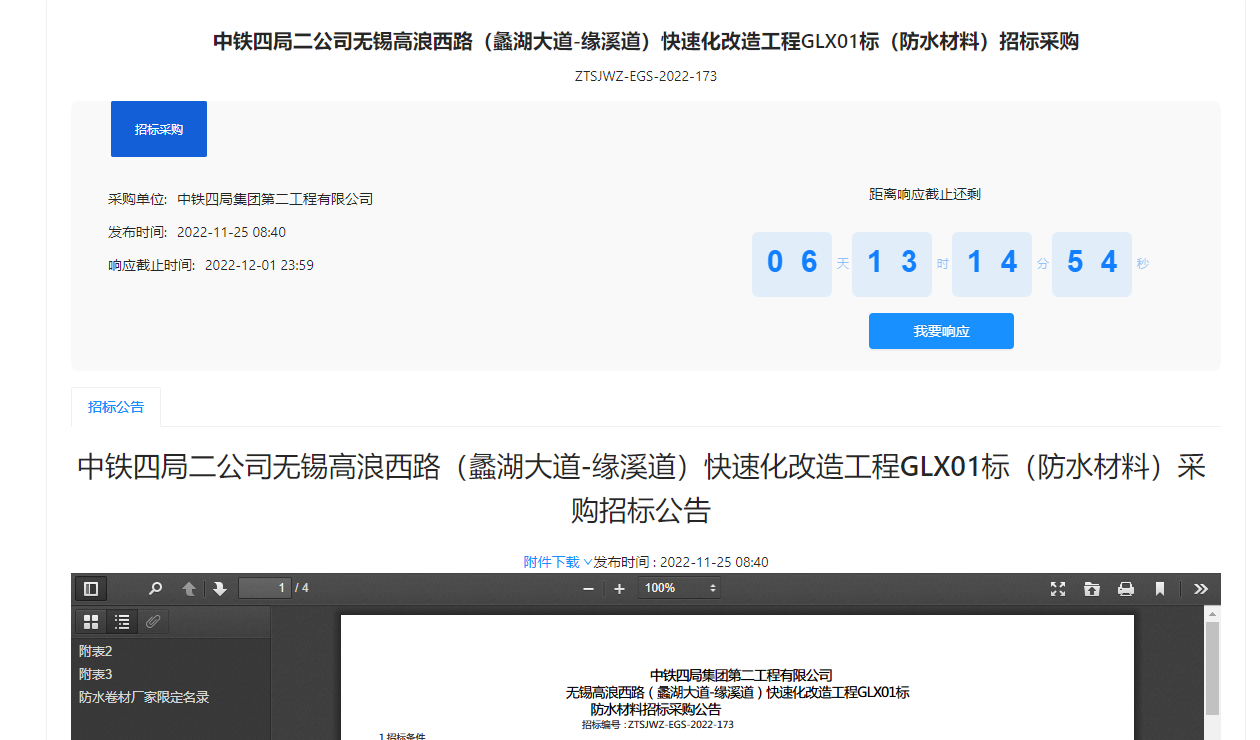1260x740 pixels.
Task: Click the tender number ZTSJWZ-EGS-2022-173 under the title
Action: (646, 76)
